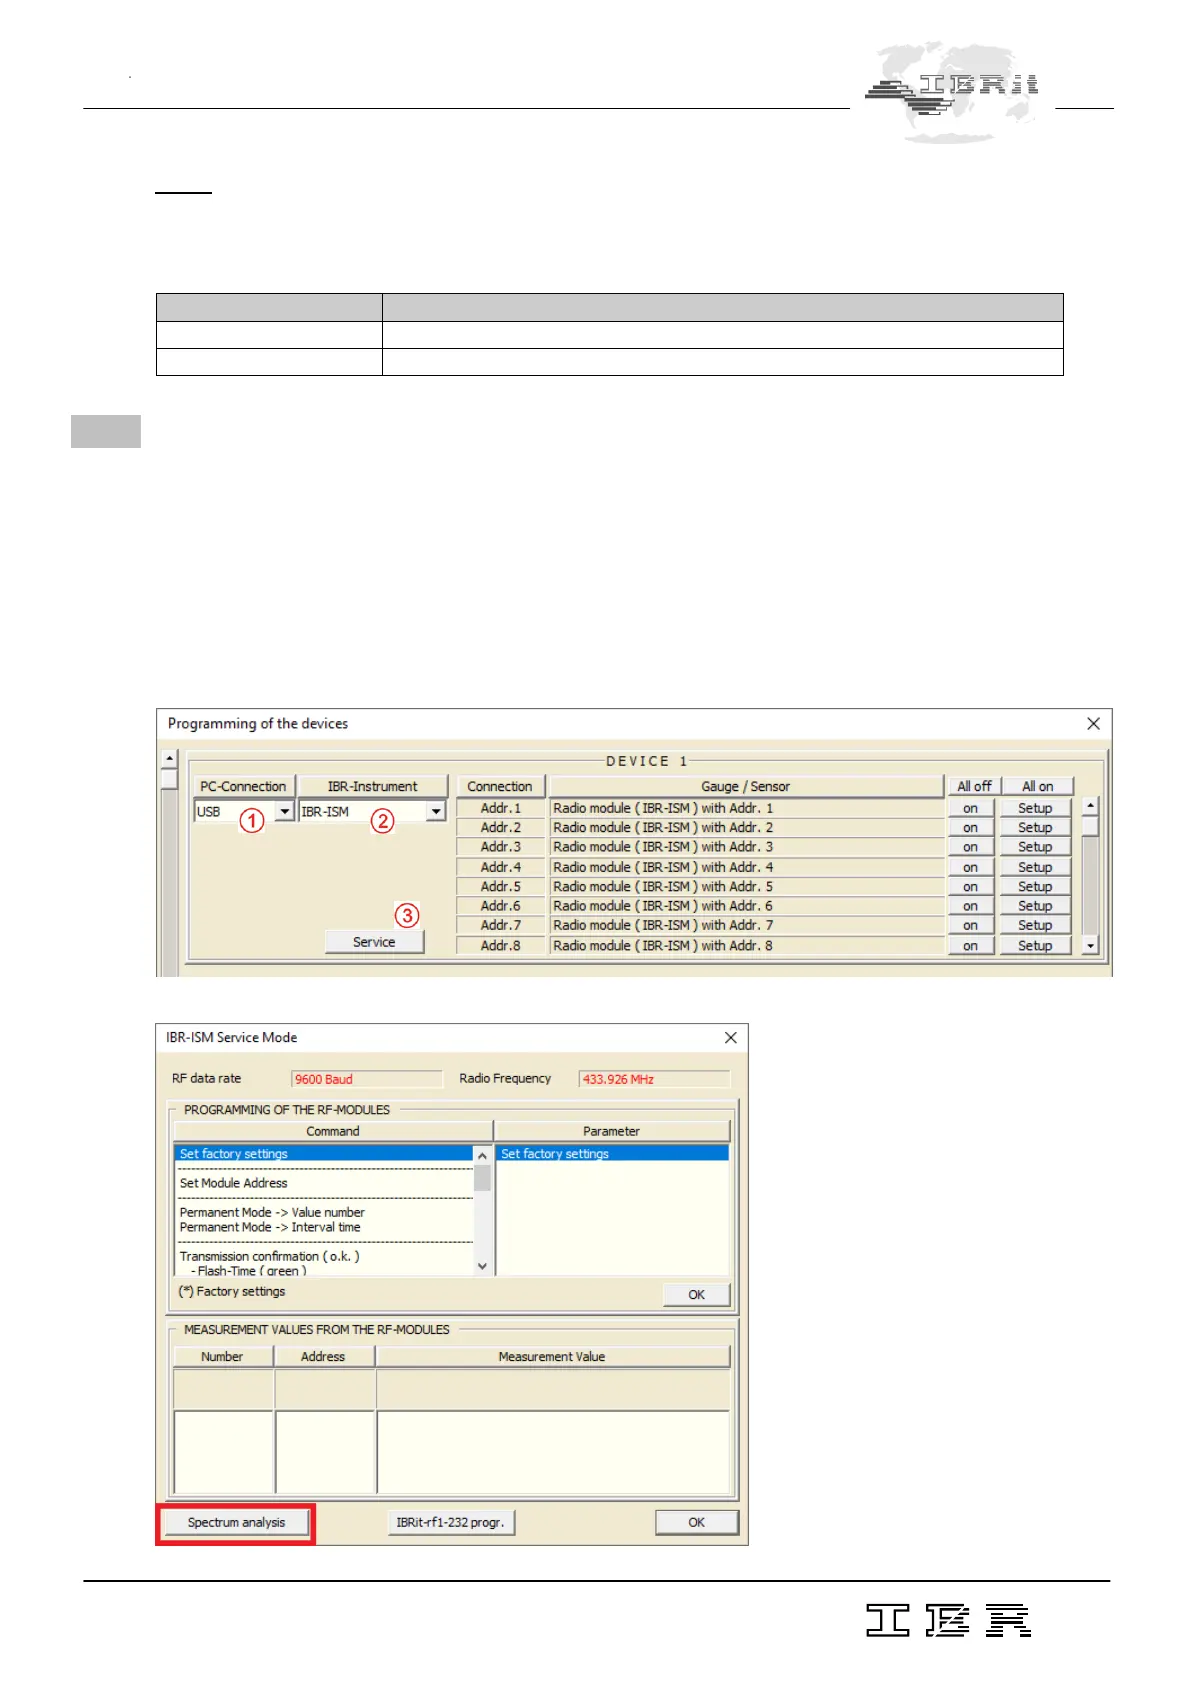Close the Programming of the devices window
1191x1684 pixels.
click(x=1093, y=723)
